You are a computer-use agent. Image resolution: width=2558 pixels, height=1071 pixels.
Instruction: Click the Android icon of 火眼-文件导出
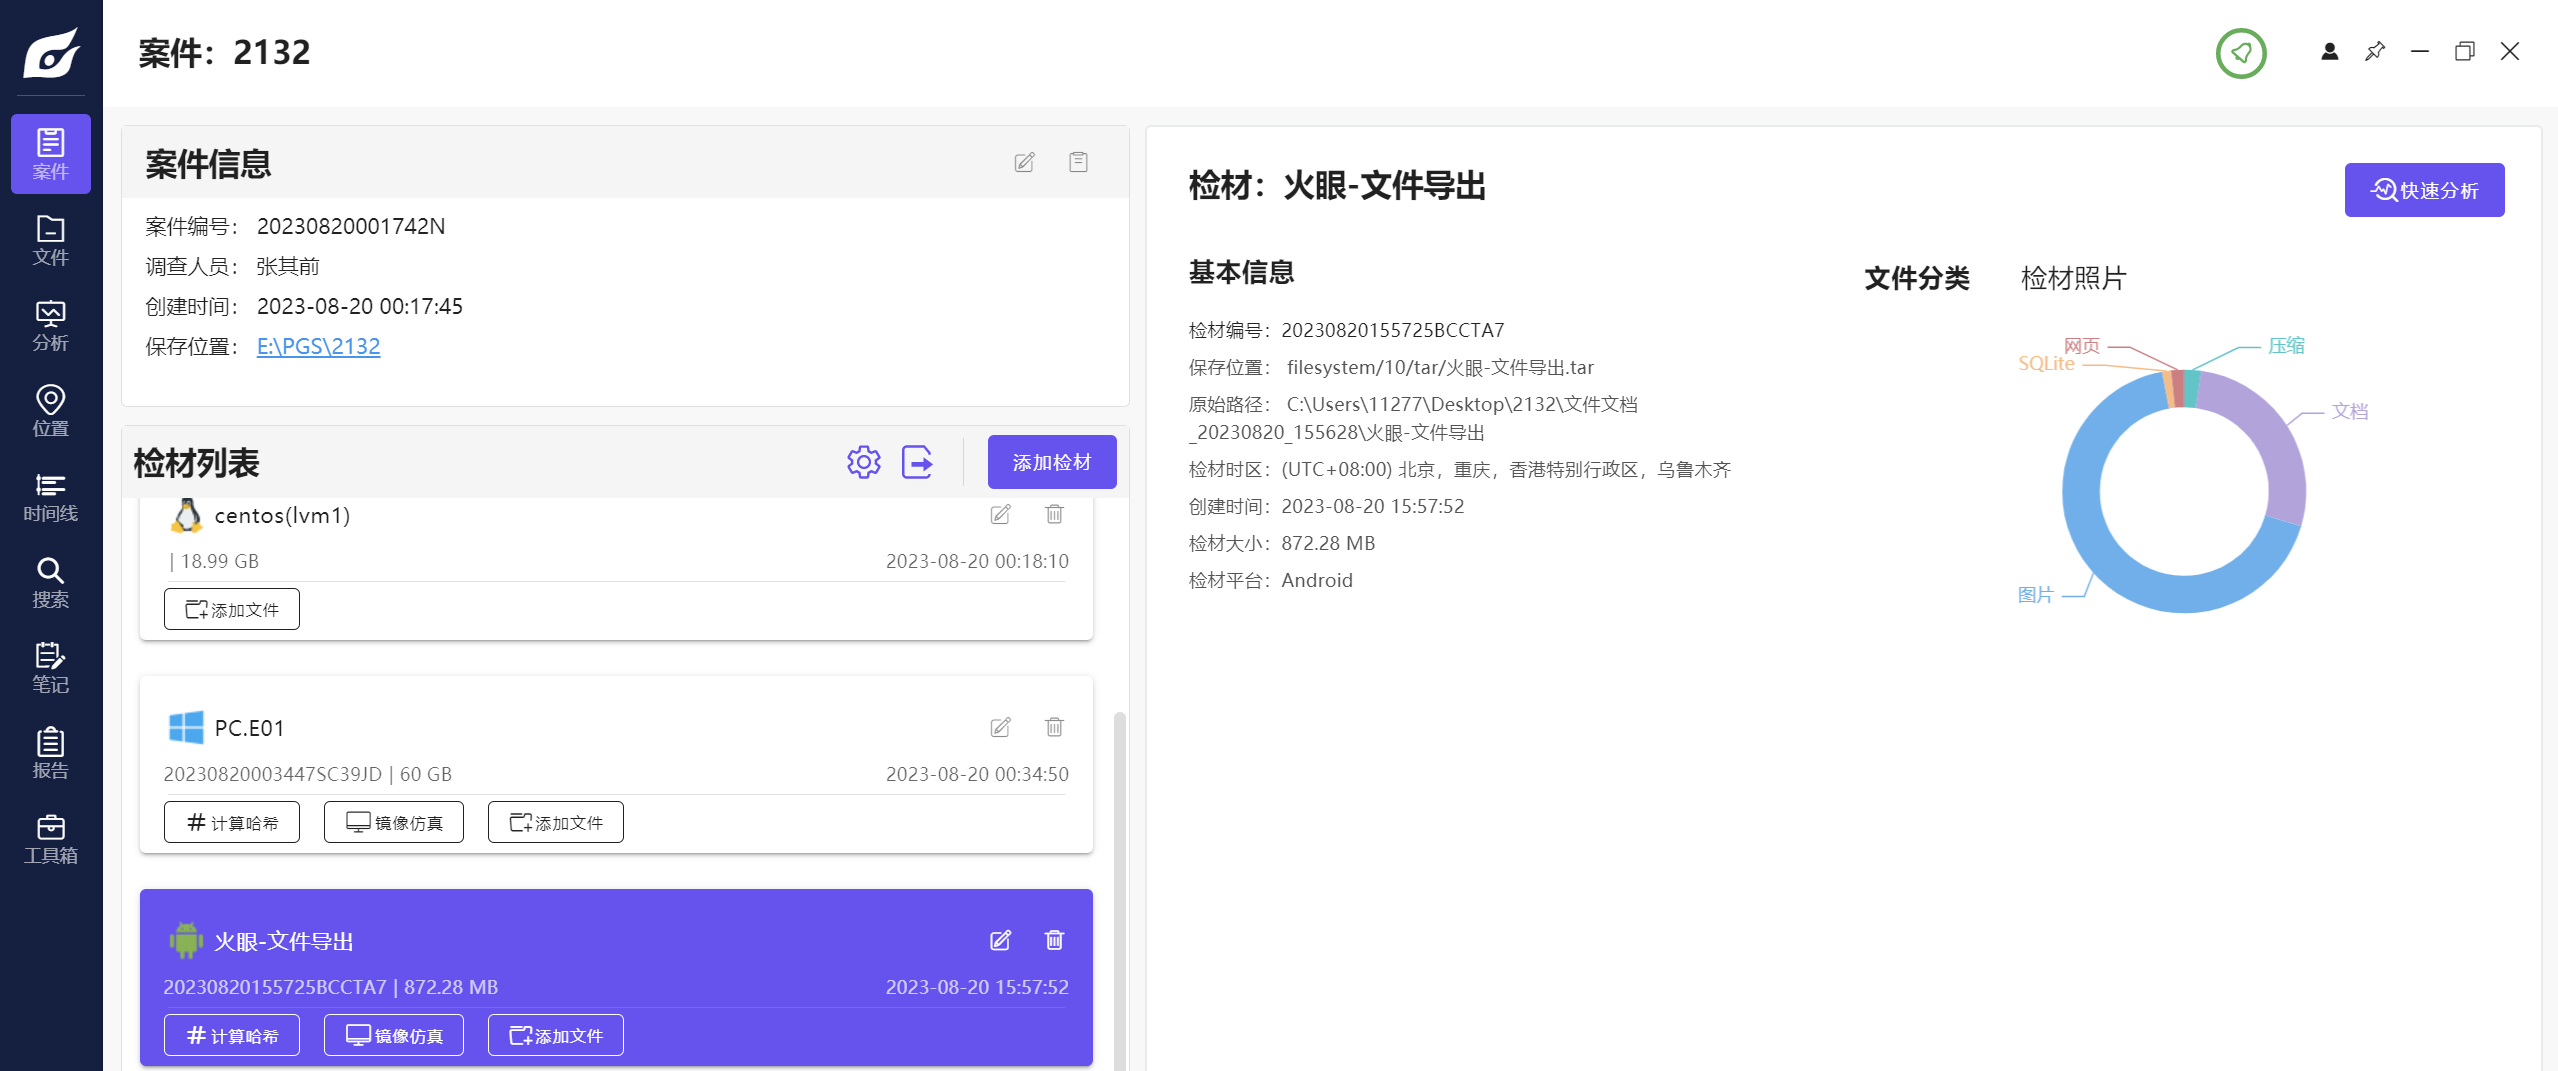tap(186, 940)
